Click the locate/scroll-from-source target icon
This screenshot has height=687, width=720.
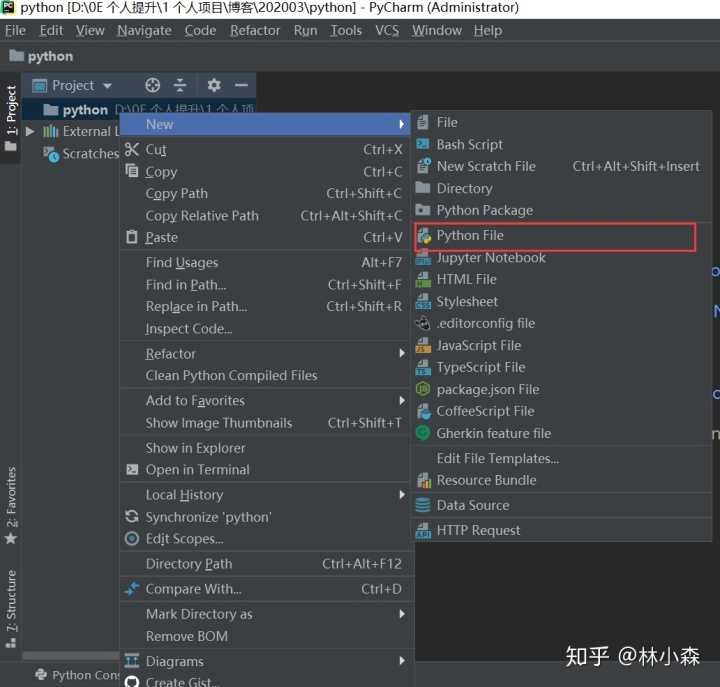152,85
